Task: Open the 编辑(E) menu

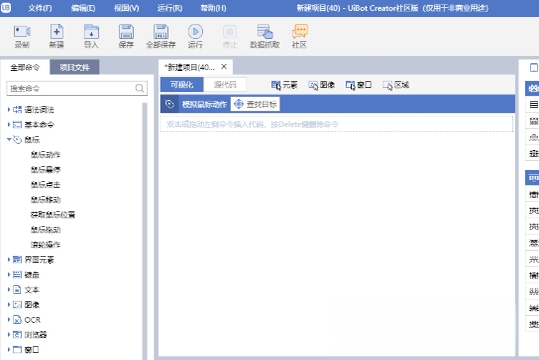Action: pyautogui.click(x=83, y=8)
